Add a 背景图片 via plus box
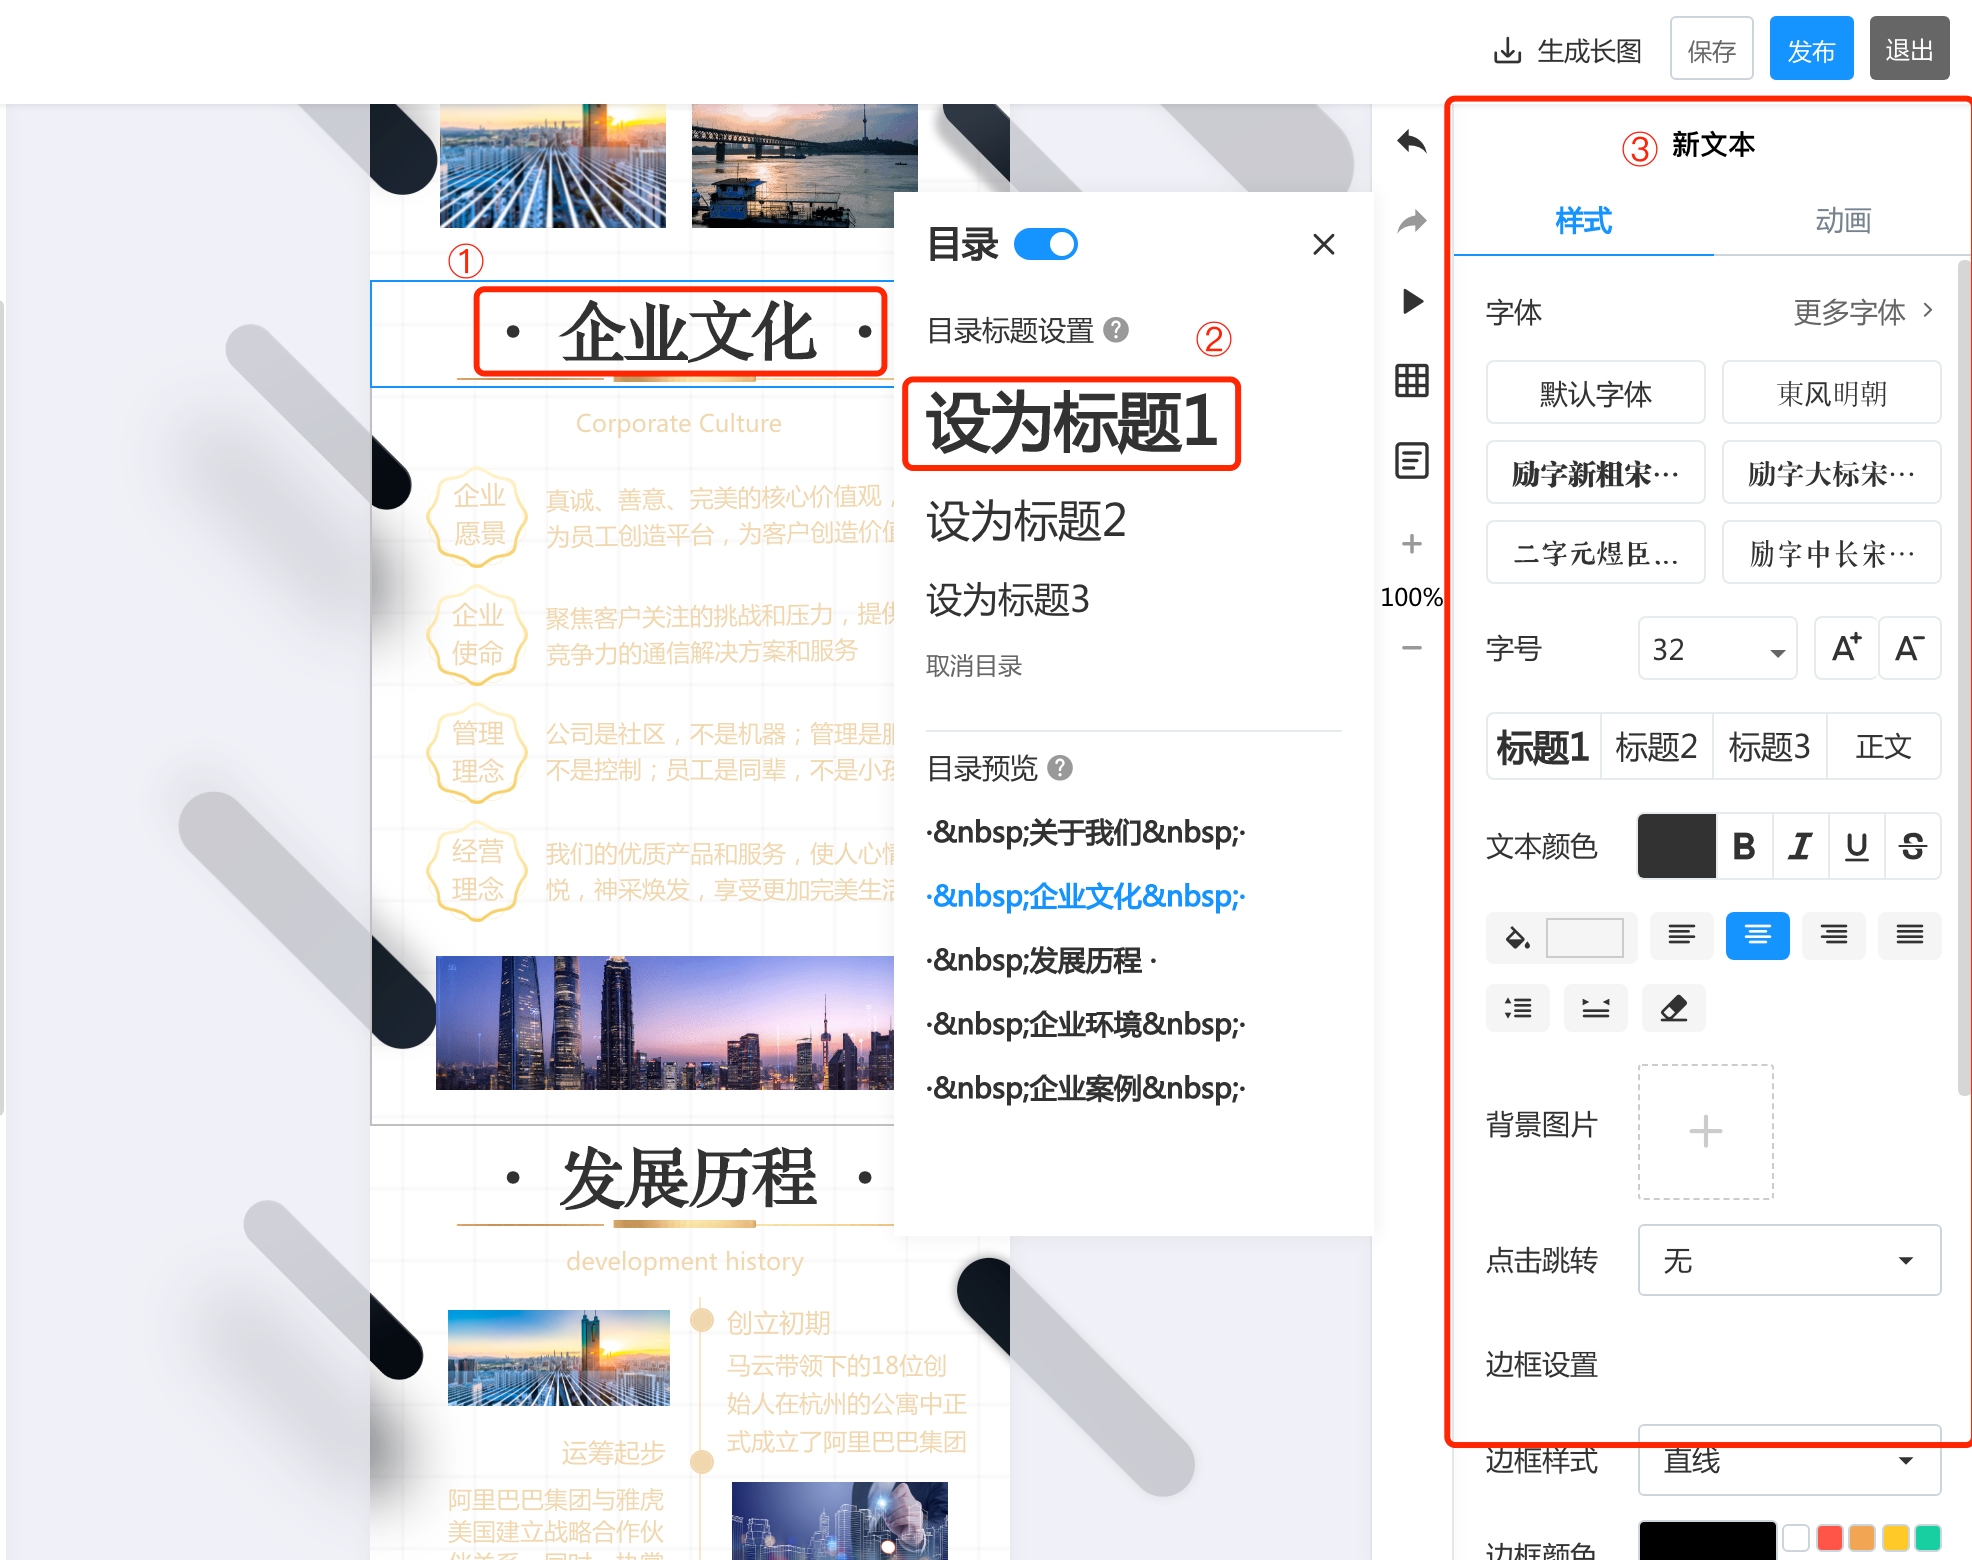This screenshot has height=1560, width=1972. tap(1705, 1131)
